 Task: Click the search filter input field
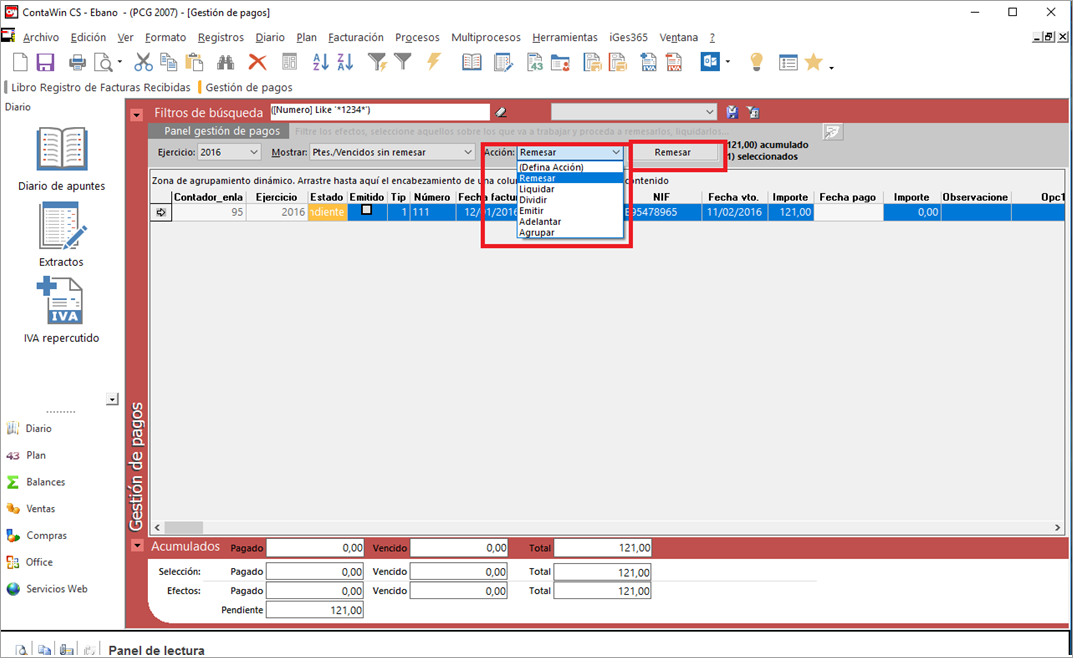(x=380, y=111)
